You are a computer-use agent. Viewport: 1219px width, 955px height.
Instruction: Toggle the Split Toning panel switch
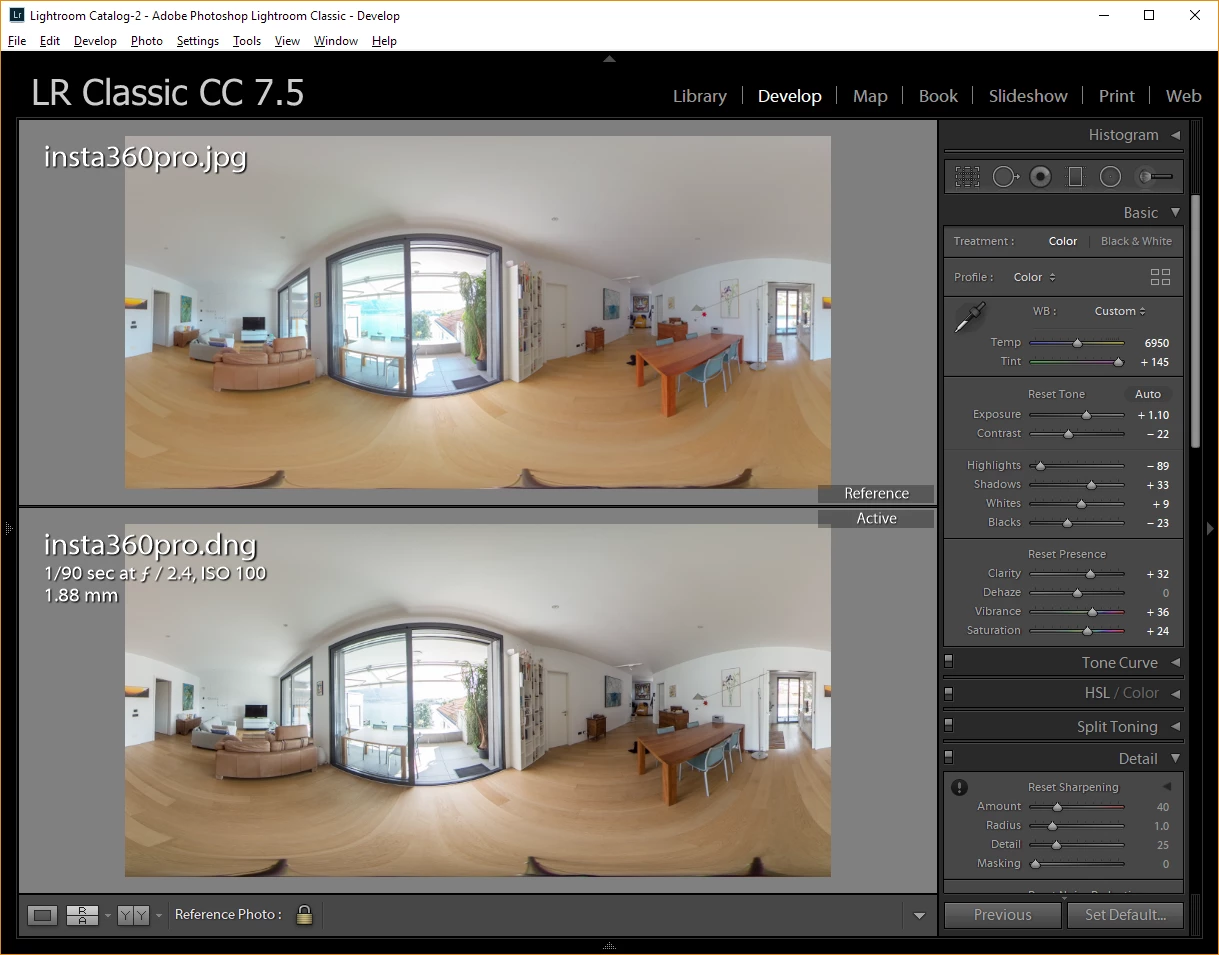949,726
